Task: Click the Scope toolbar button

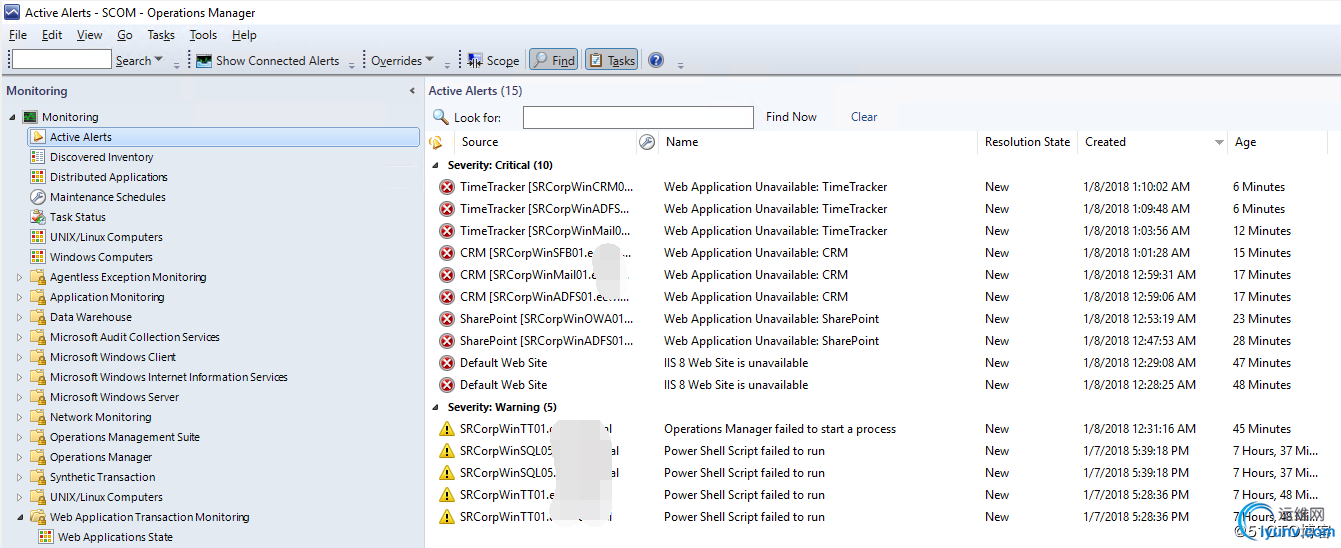Action: click(493, 60)
